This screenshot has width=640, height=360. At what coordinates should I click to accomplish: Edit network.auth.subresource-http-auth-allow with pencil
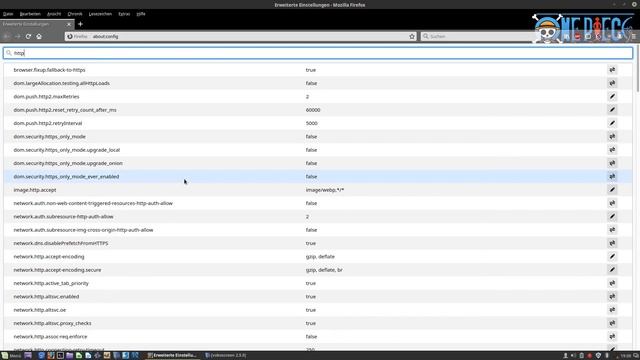point(612,216)
